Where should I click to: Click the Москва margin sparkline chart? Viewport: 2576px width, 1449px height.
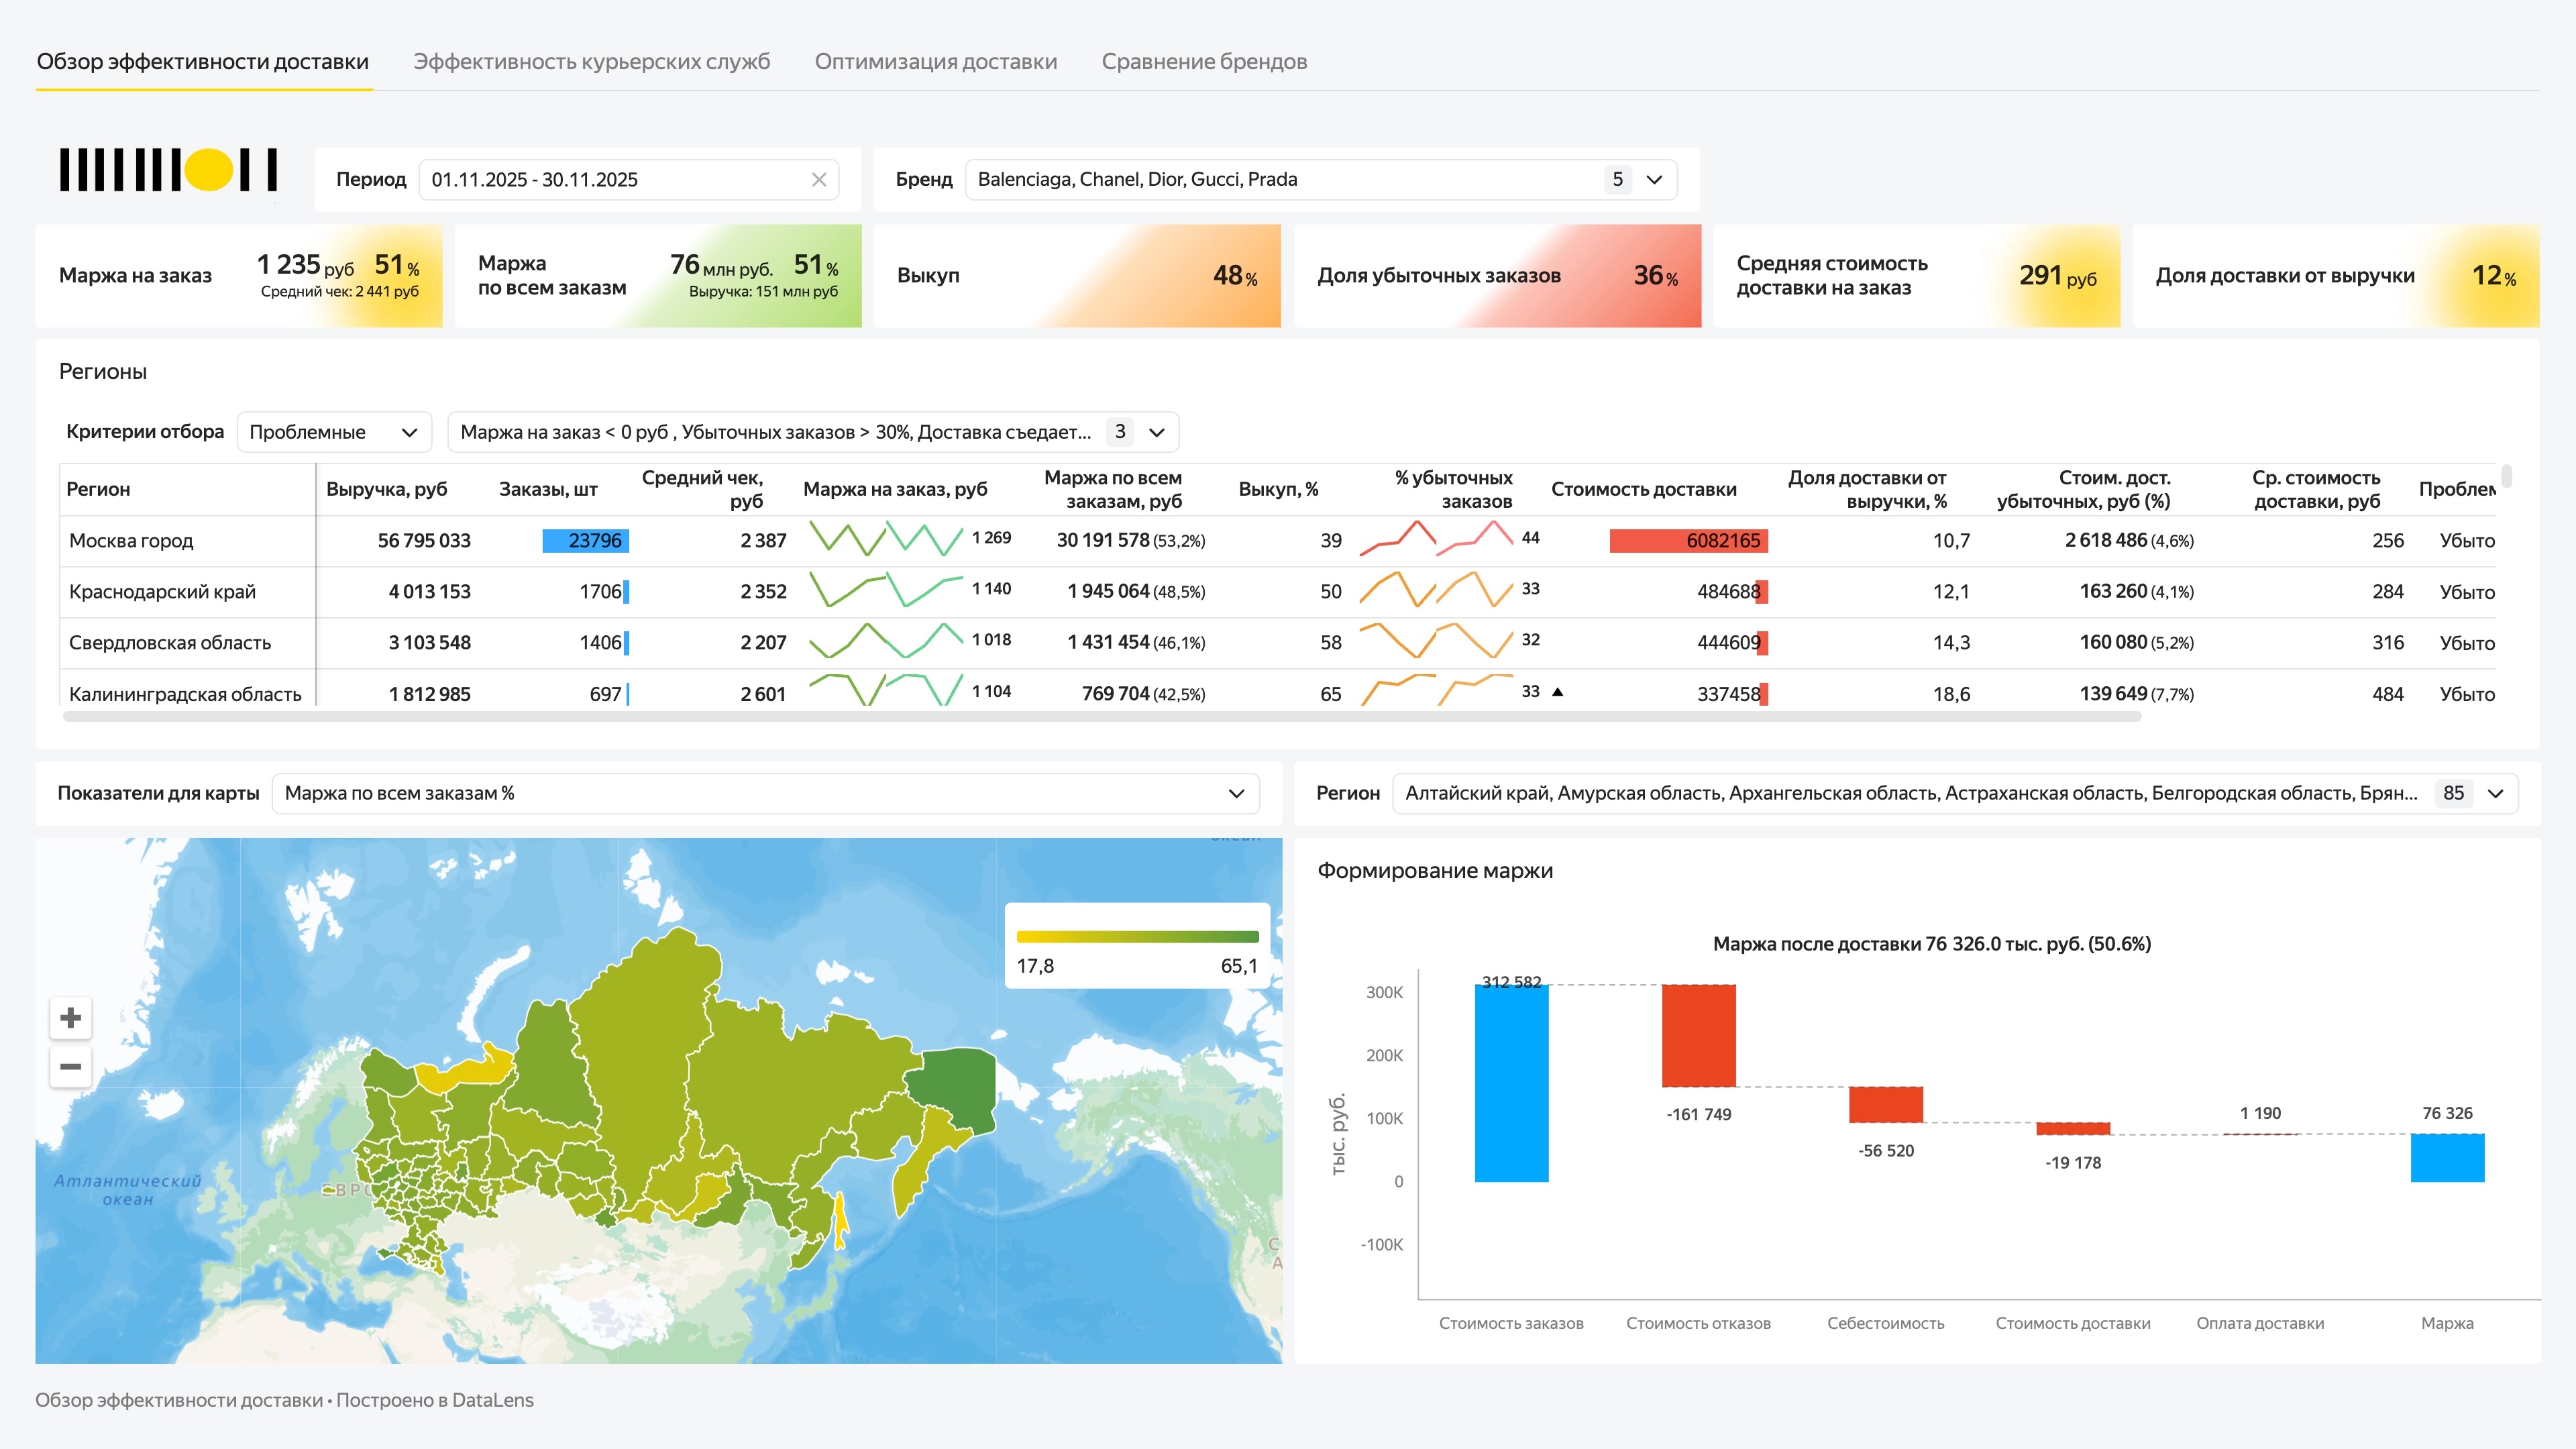click(x=886, y=539)
